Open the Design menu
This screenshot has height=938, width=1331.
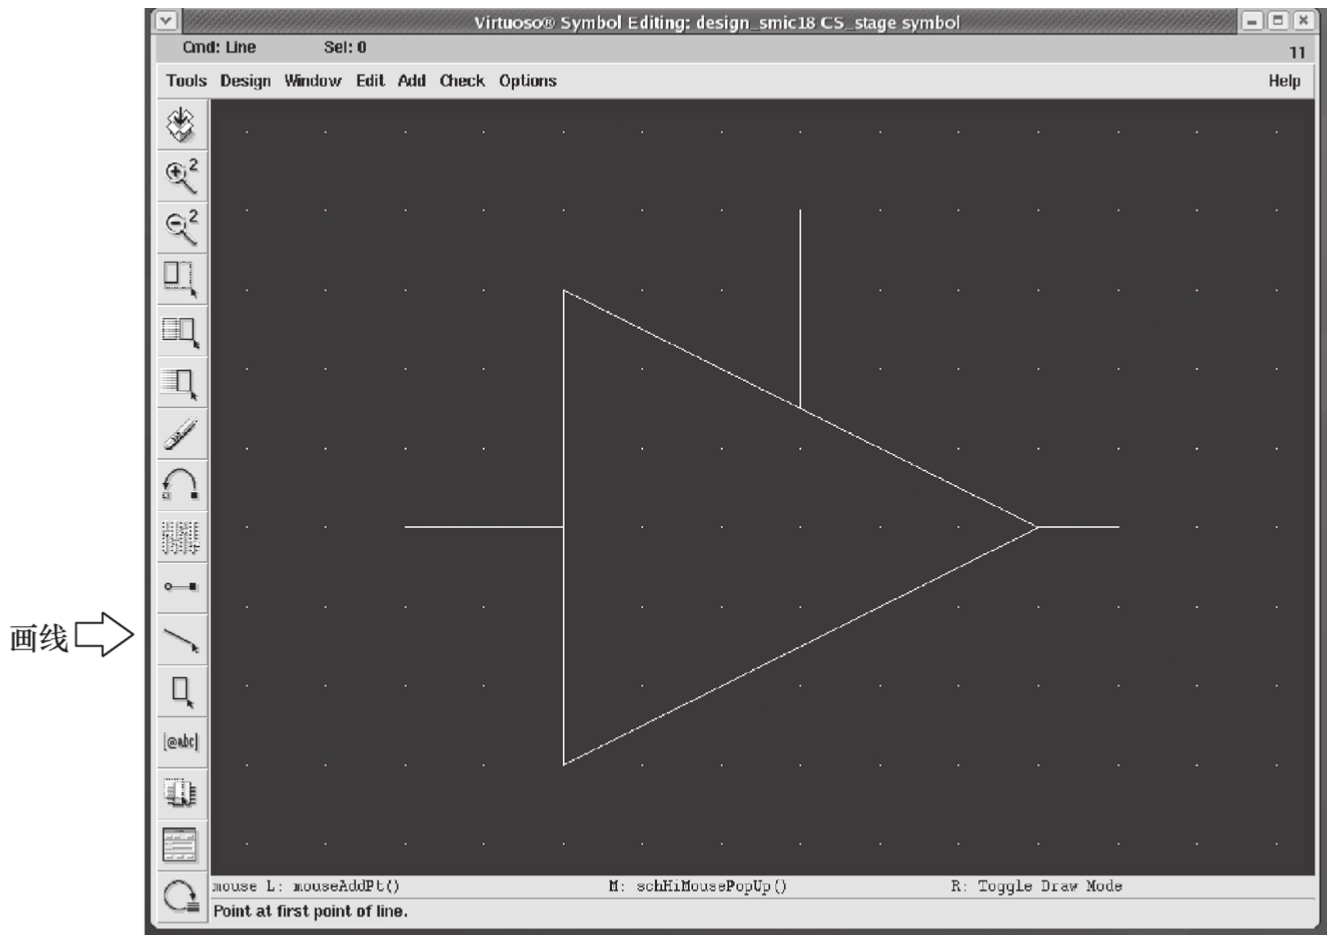245,81
